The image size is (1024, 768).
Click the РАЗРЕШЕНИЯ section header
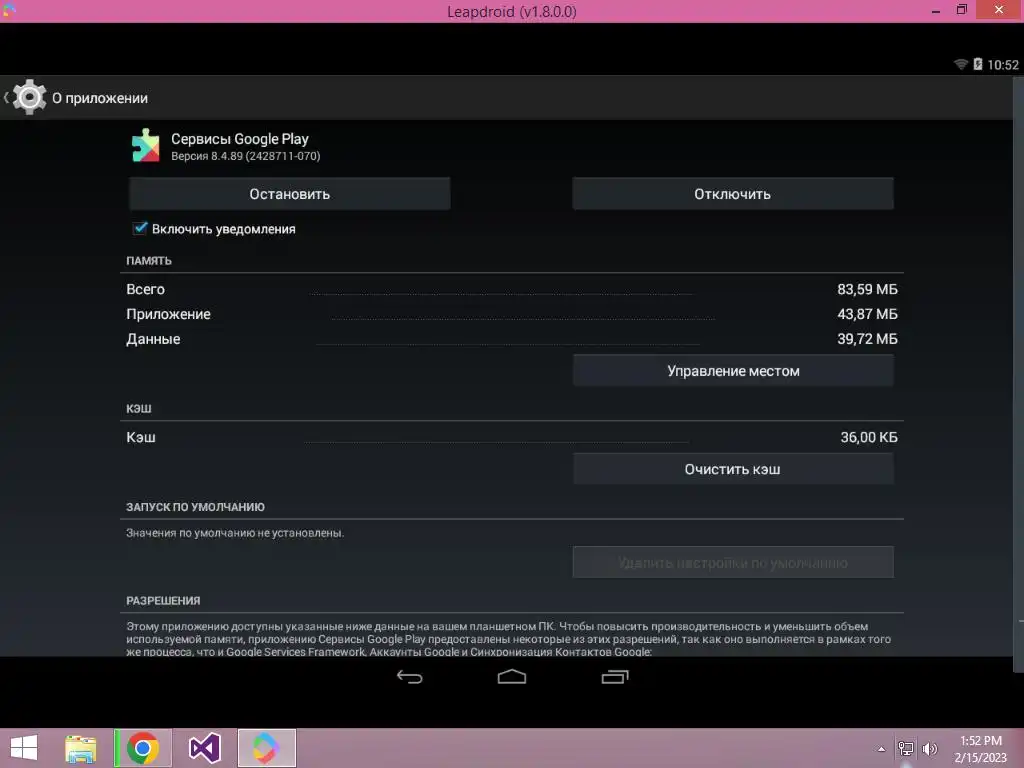[163, 600]
